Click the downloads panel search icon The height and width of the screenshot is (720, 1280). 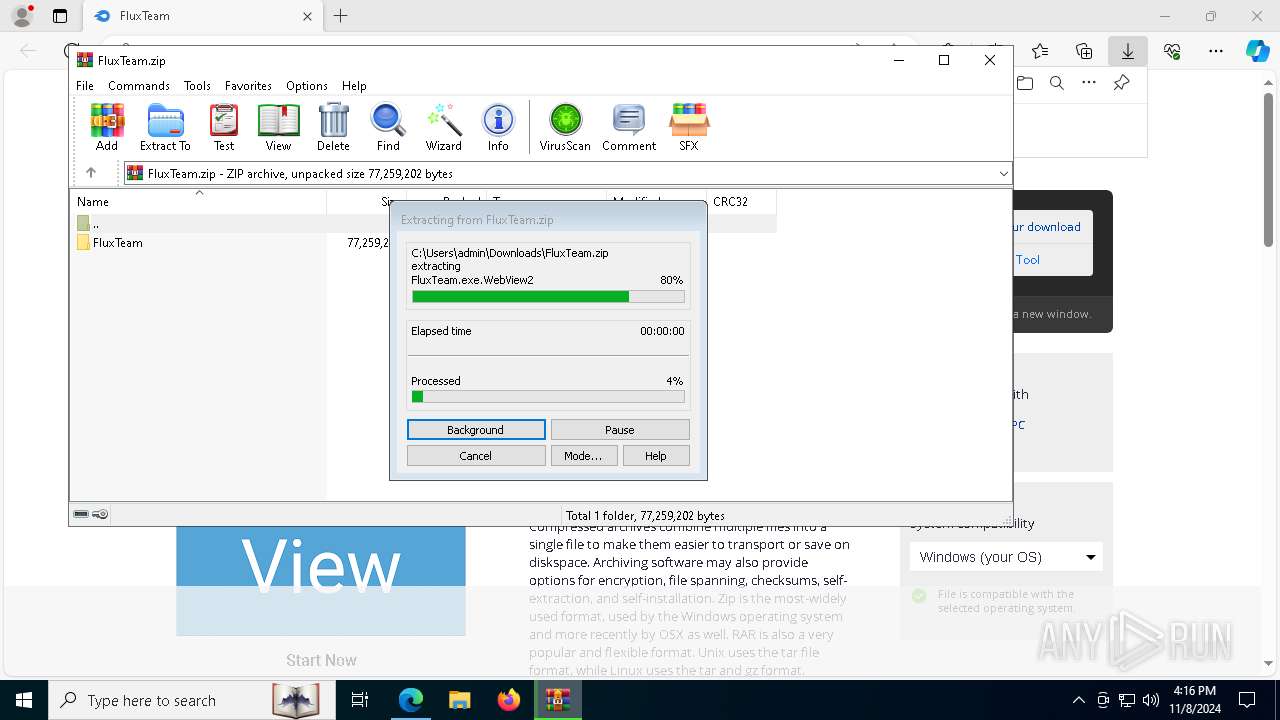(1057, 83)
